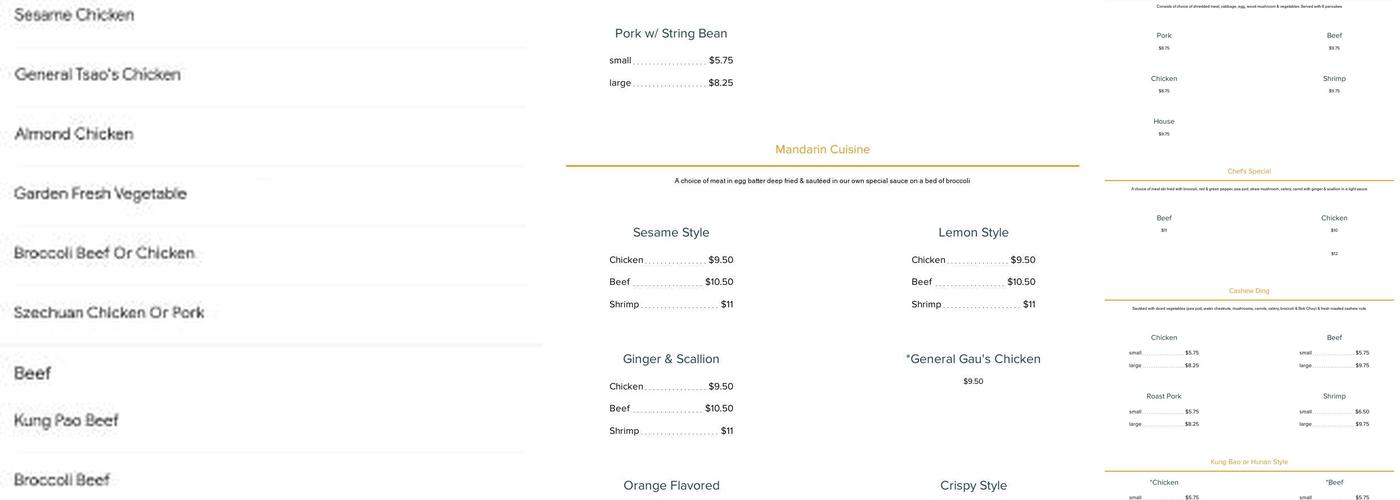Click the Sesame Style heading
Image resolution: width=1400 pixels, height=500 pixels.
[x=671, y=232]
